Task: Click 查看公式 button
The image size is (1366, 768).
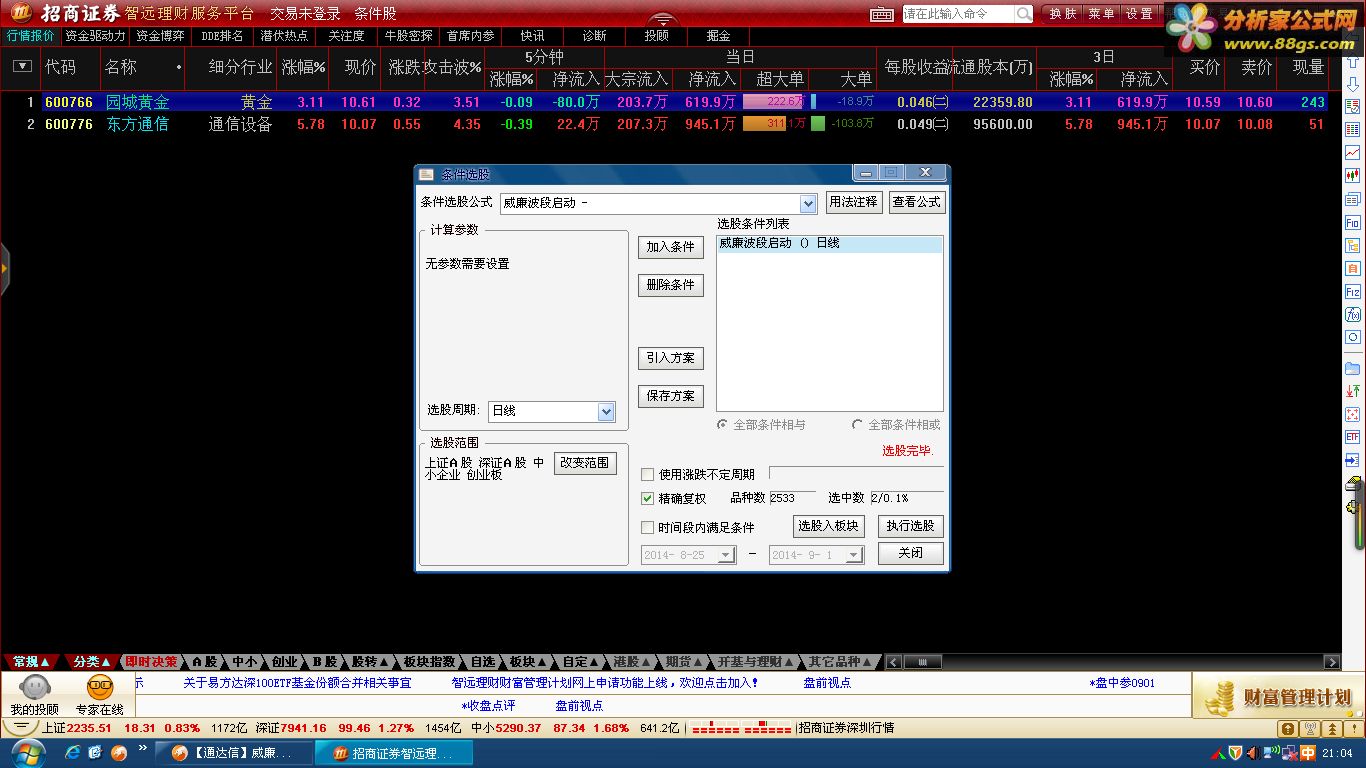Action: (x=916, y=202)
